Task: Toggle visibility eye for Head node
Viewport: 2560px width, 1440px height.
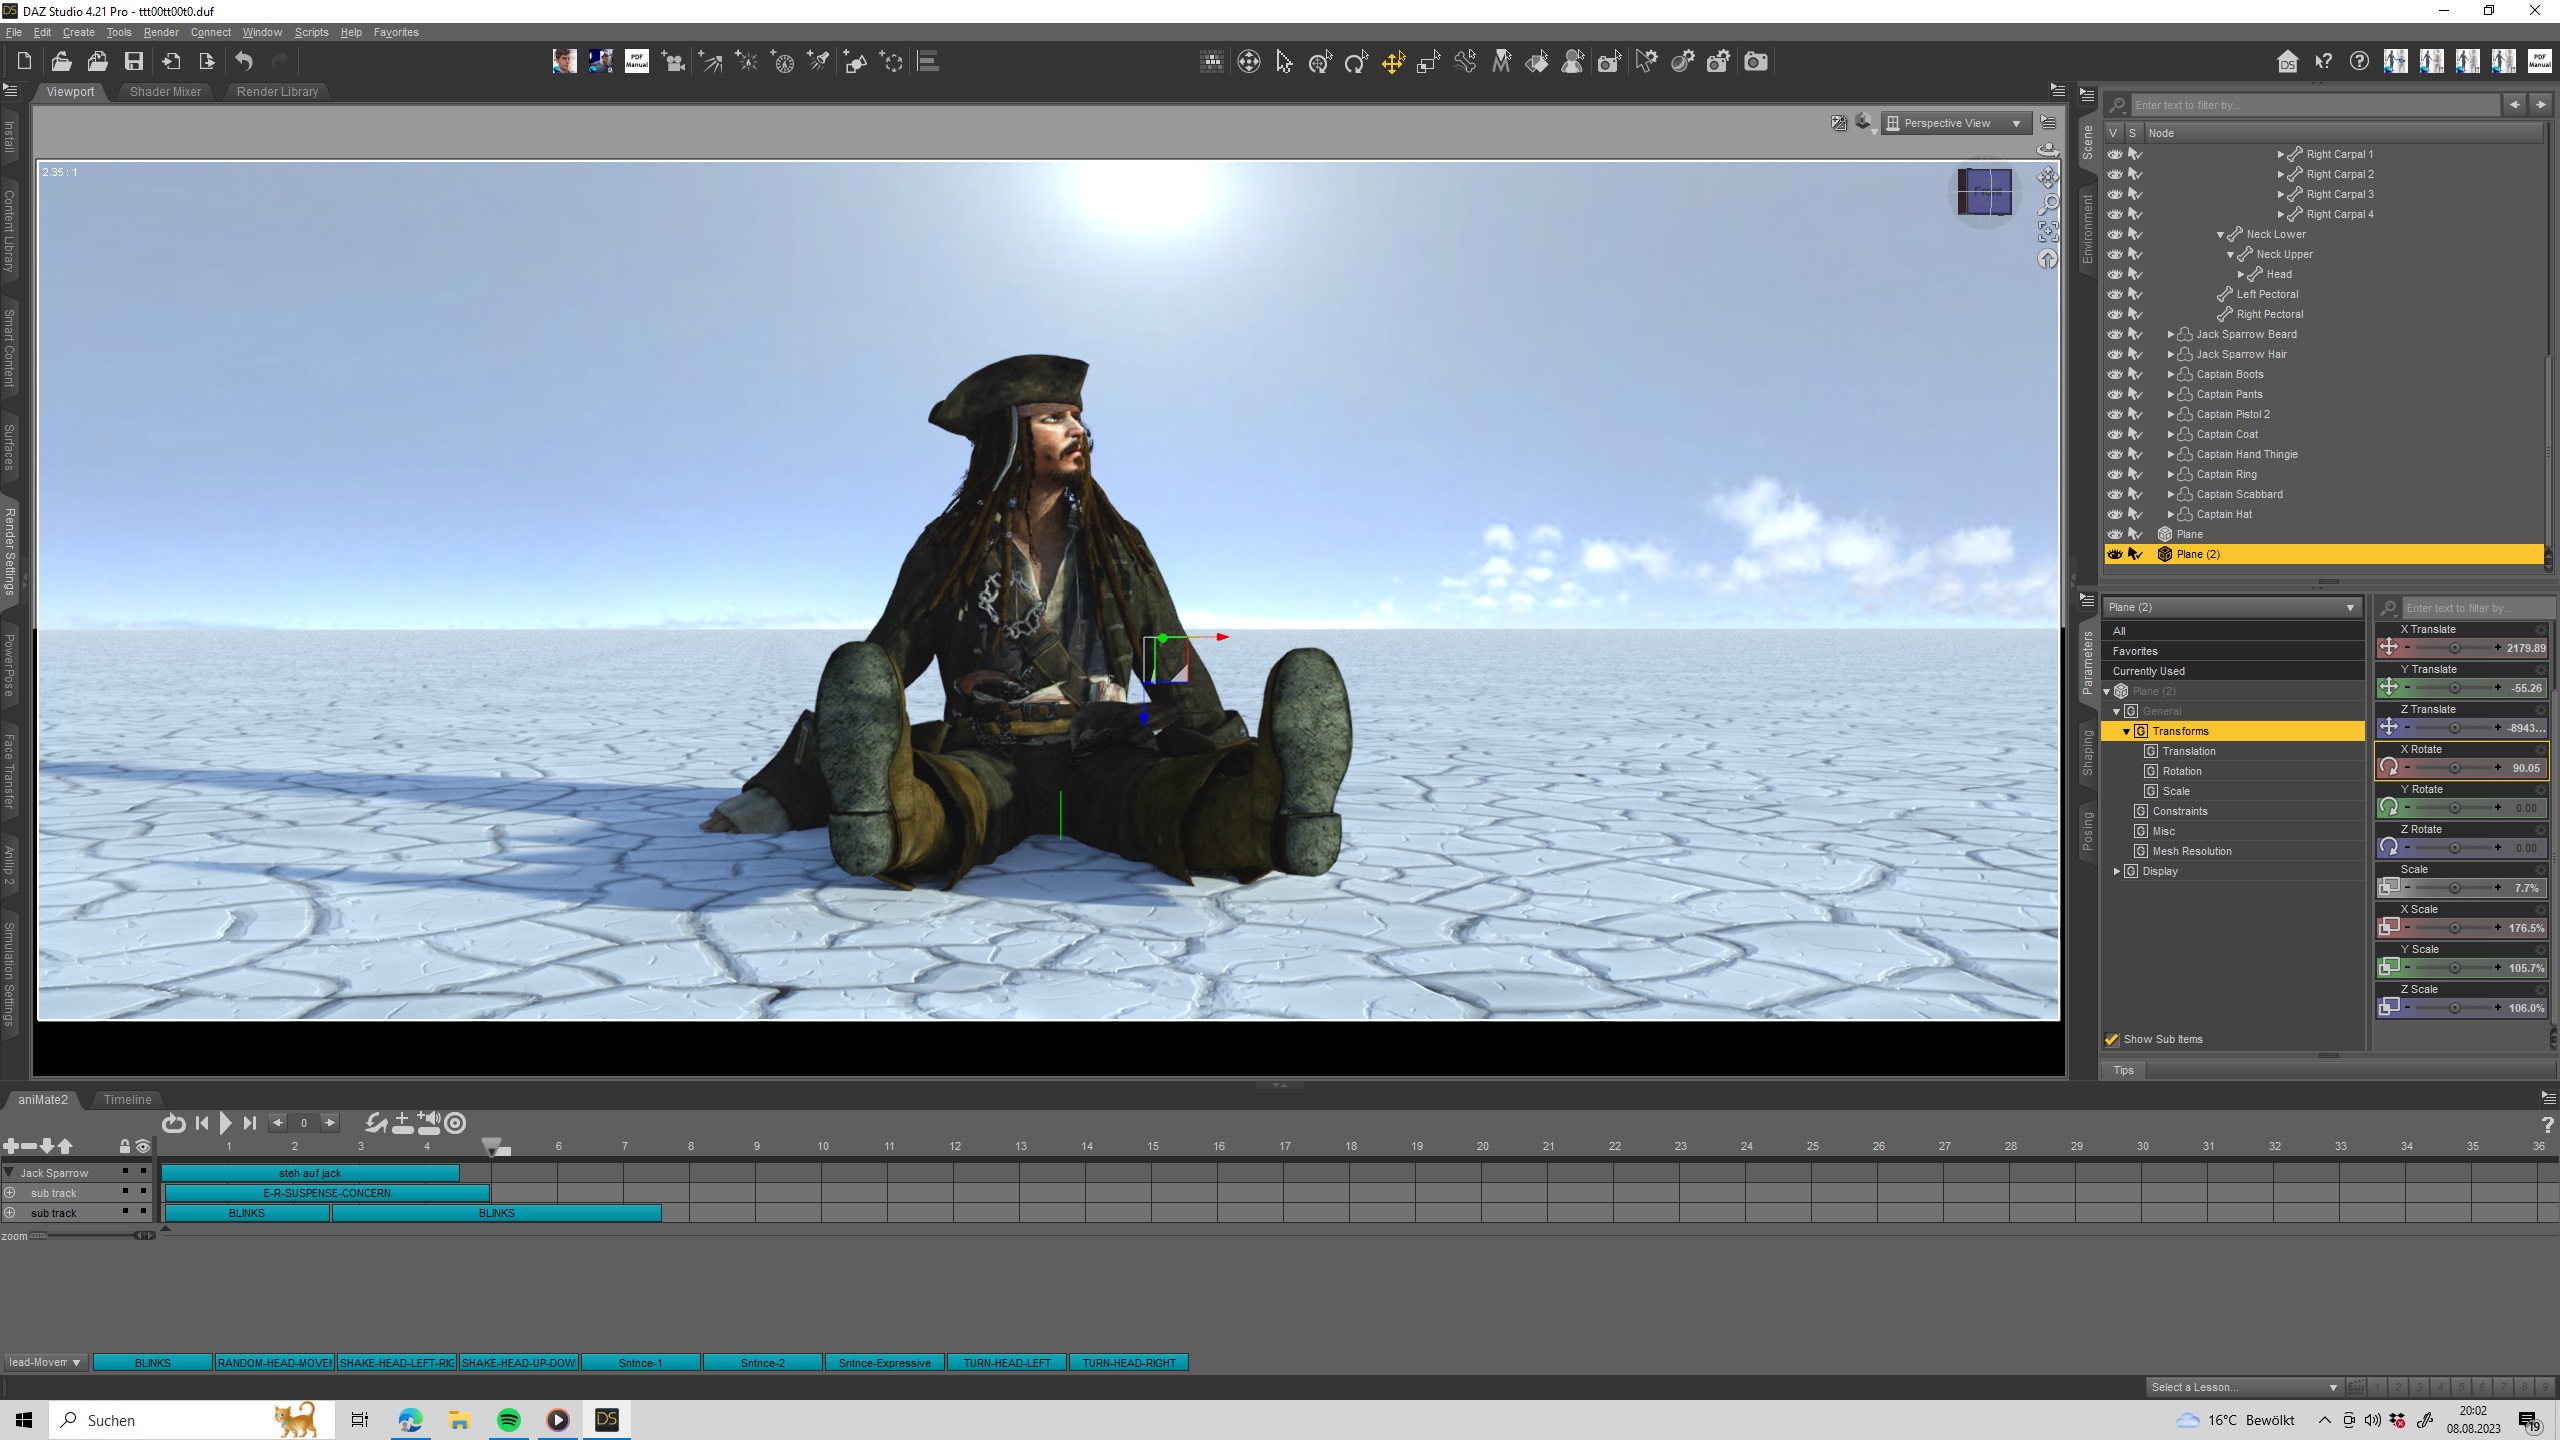Action: [x=2115, y=274]
